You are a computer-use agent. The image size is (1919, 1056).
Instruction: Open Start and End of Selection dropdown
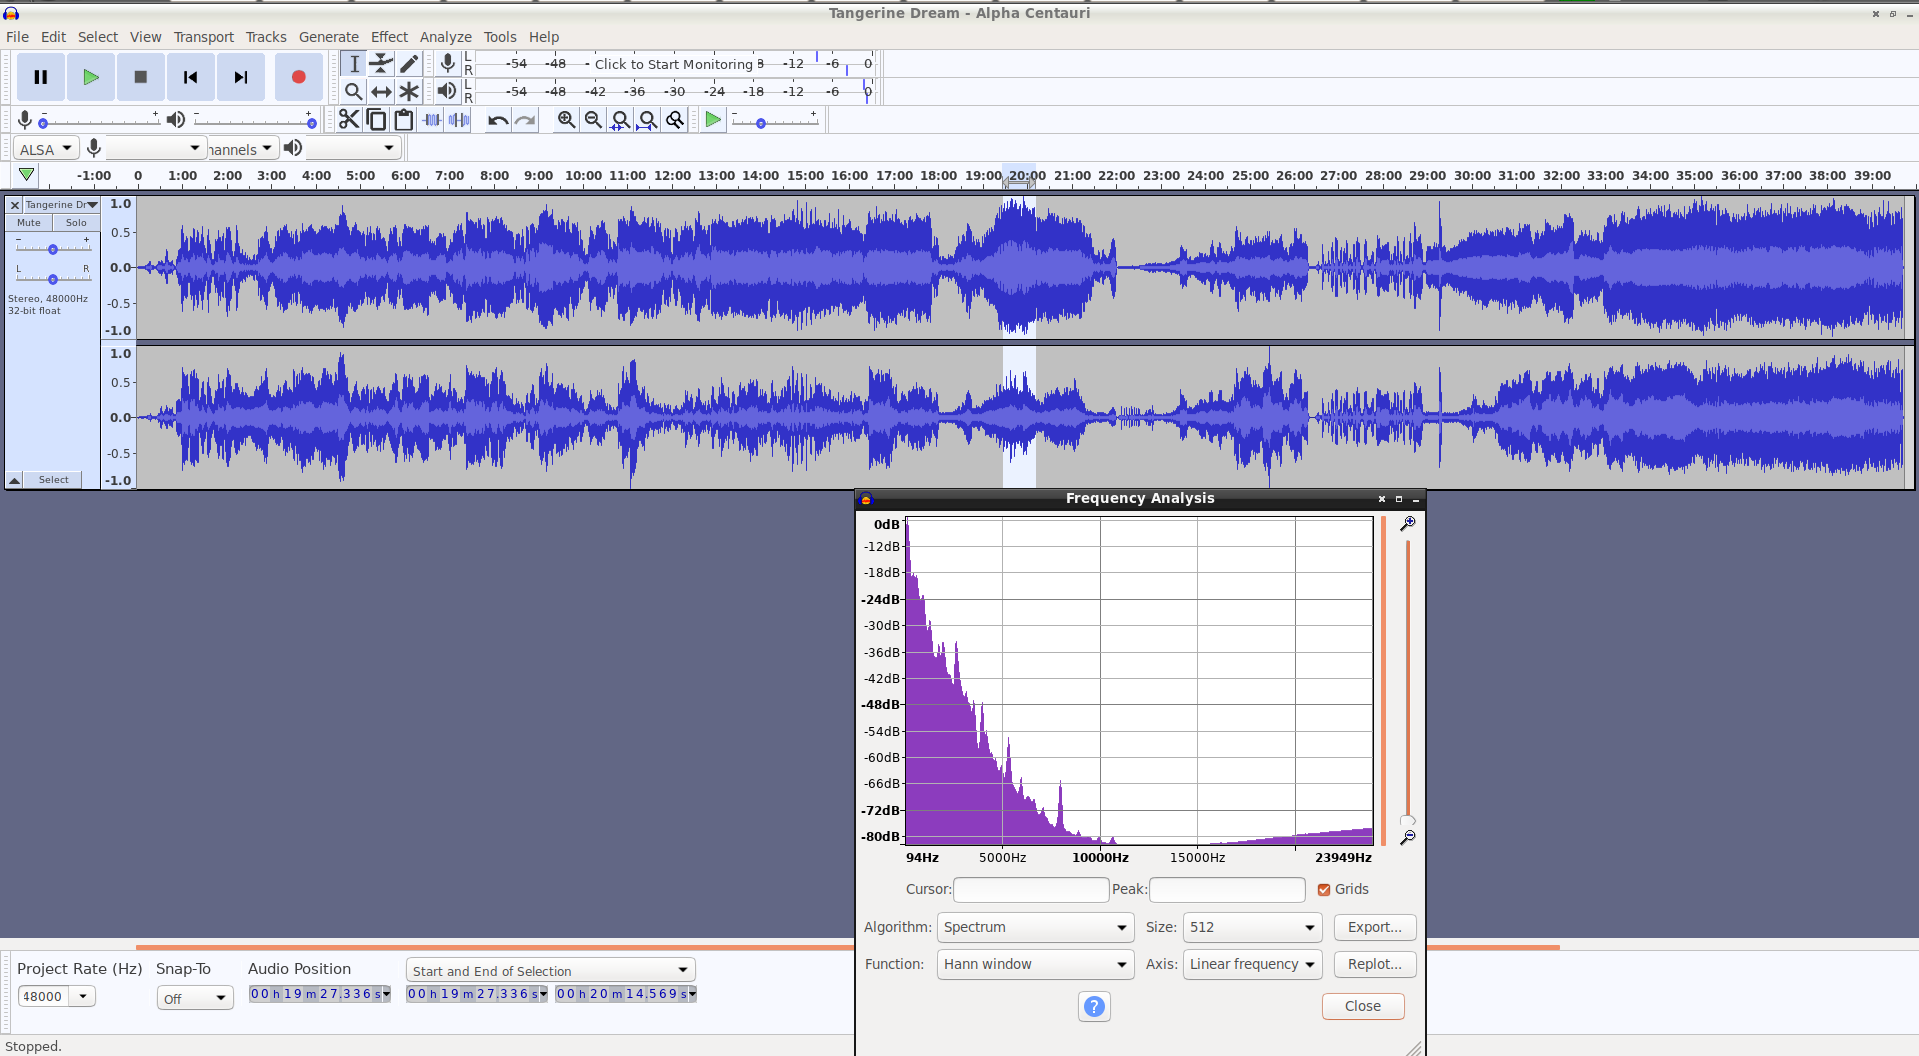[x=550, y=971]
